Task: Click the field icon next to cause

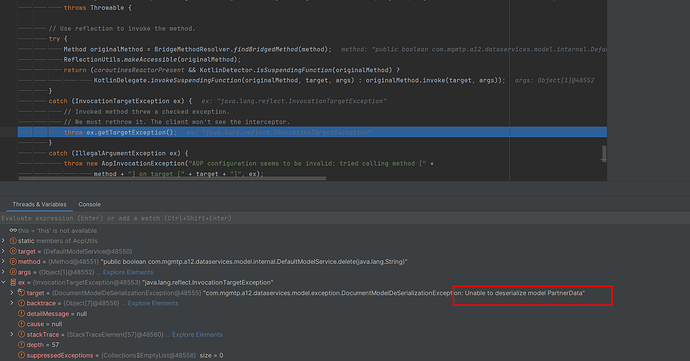Action: pos(21,324)
